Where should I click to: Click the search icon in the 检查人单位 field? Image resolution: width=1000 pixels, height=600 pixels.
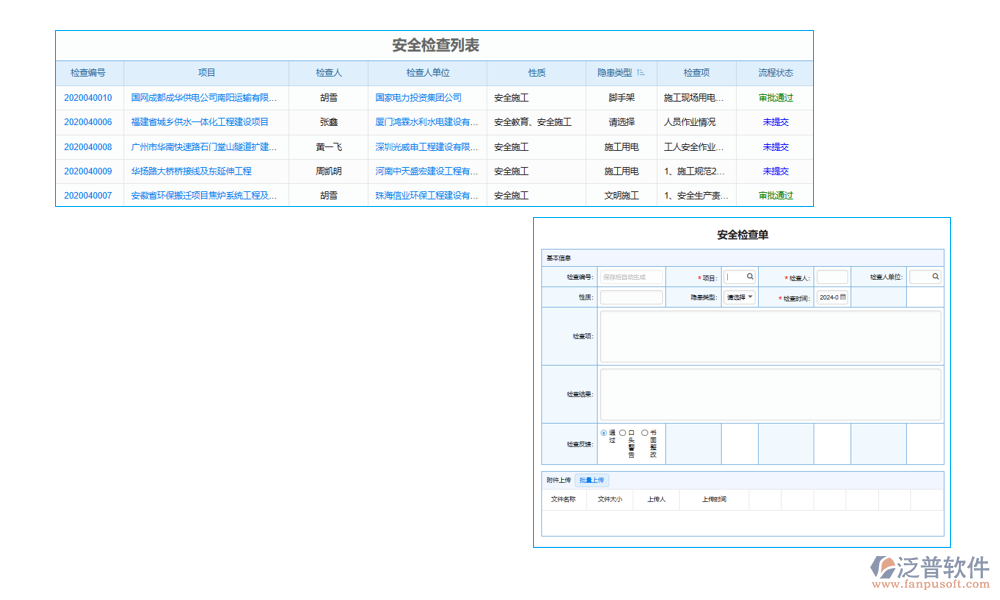tap(935, 277)
